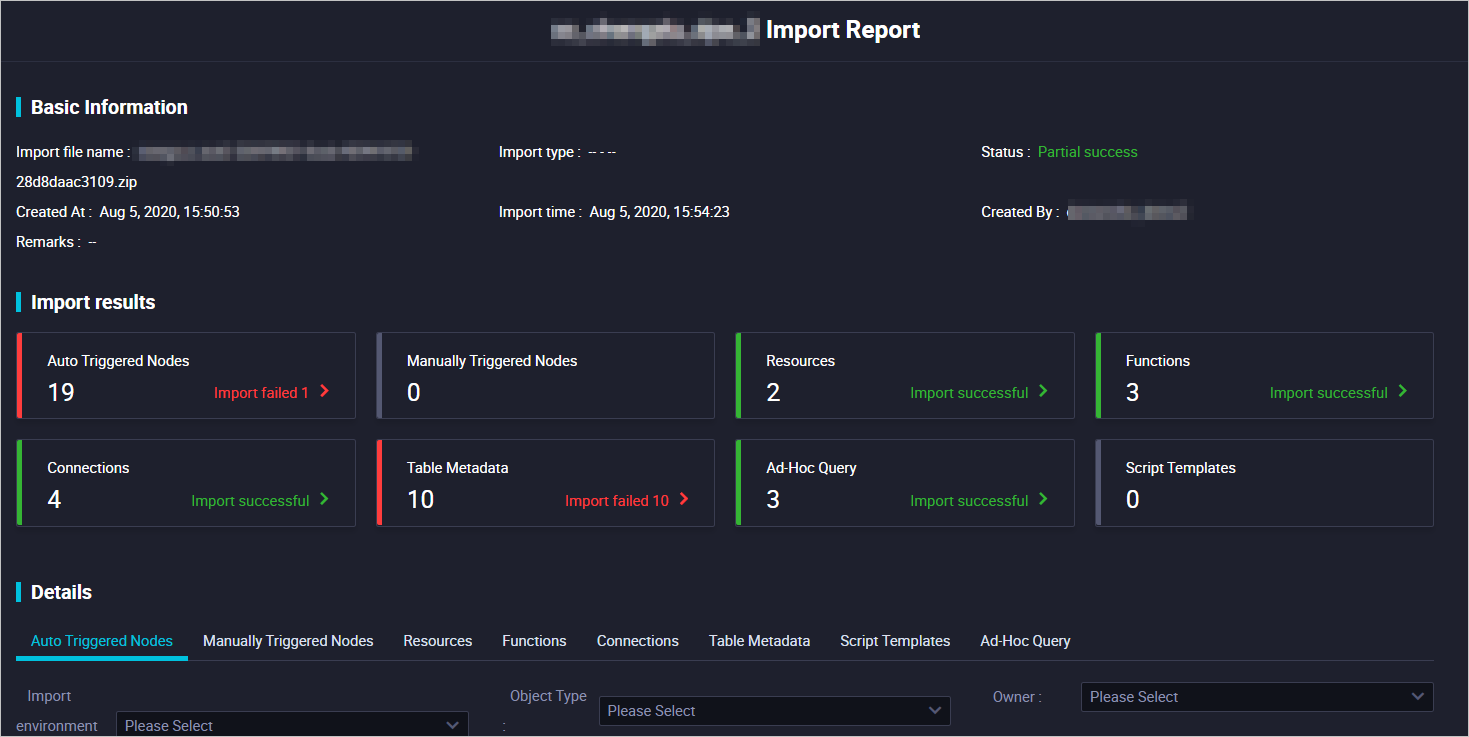Click the Manually Triggered Nodes card title

492,361
